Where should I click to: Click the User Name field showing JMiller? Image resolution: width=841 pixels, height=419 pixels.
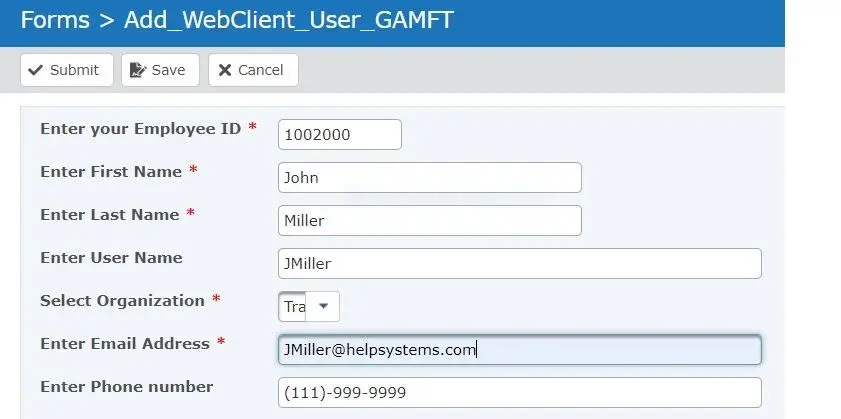coord(520,264)
